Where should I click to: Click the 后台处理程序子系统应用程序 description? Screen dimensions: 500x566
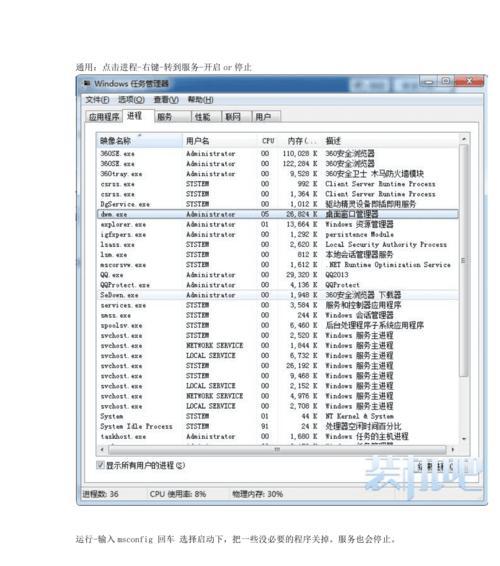(374, 325)
